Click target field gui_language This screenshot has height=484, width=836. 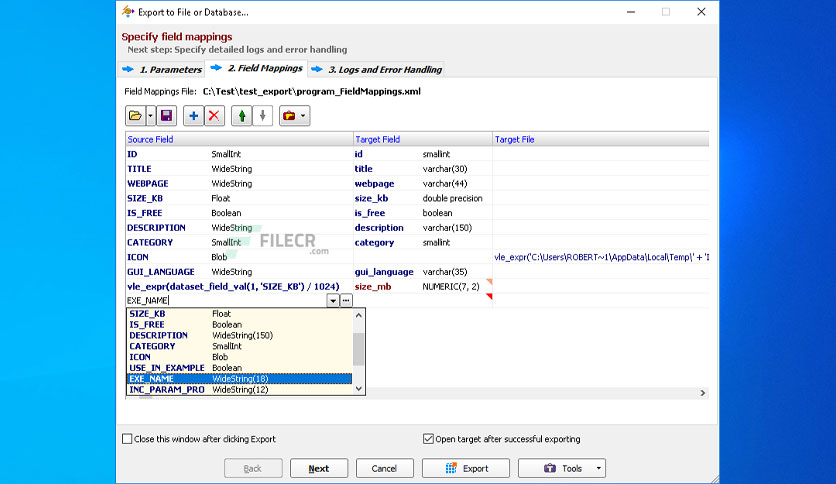pyautogui.click(x=384, y=272)
